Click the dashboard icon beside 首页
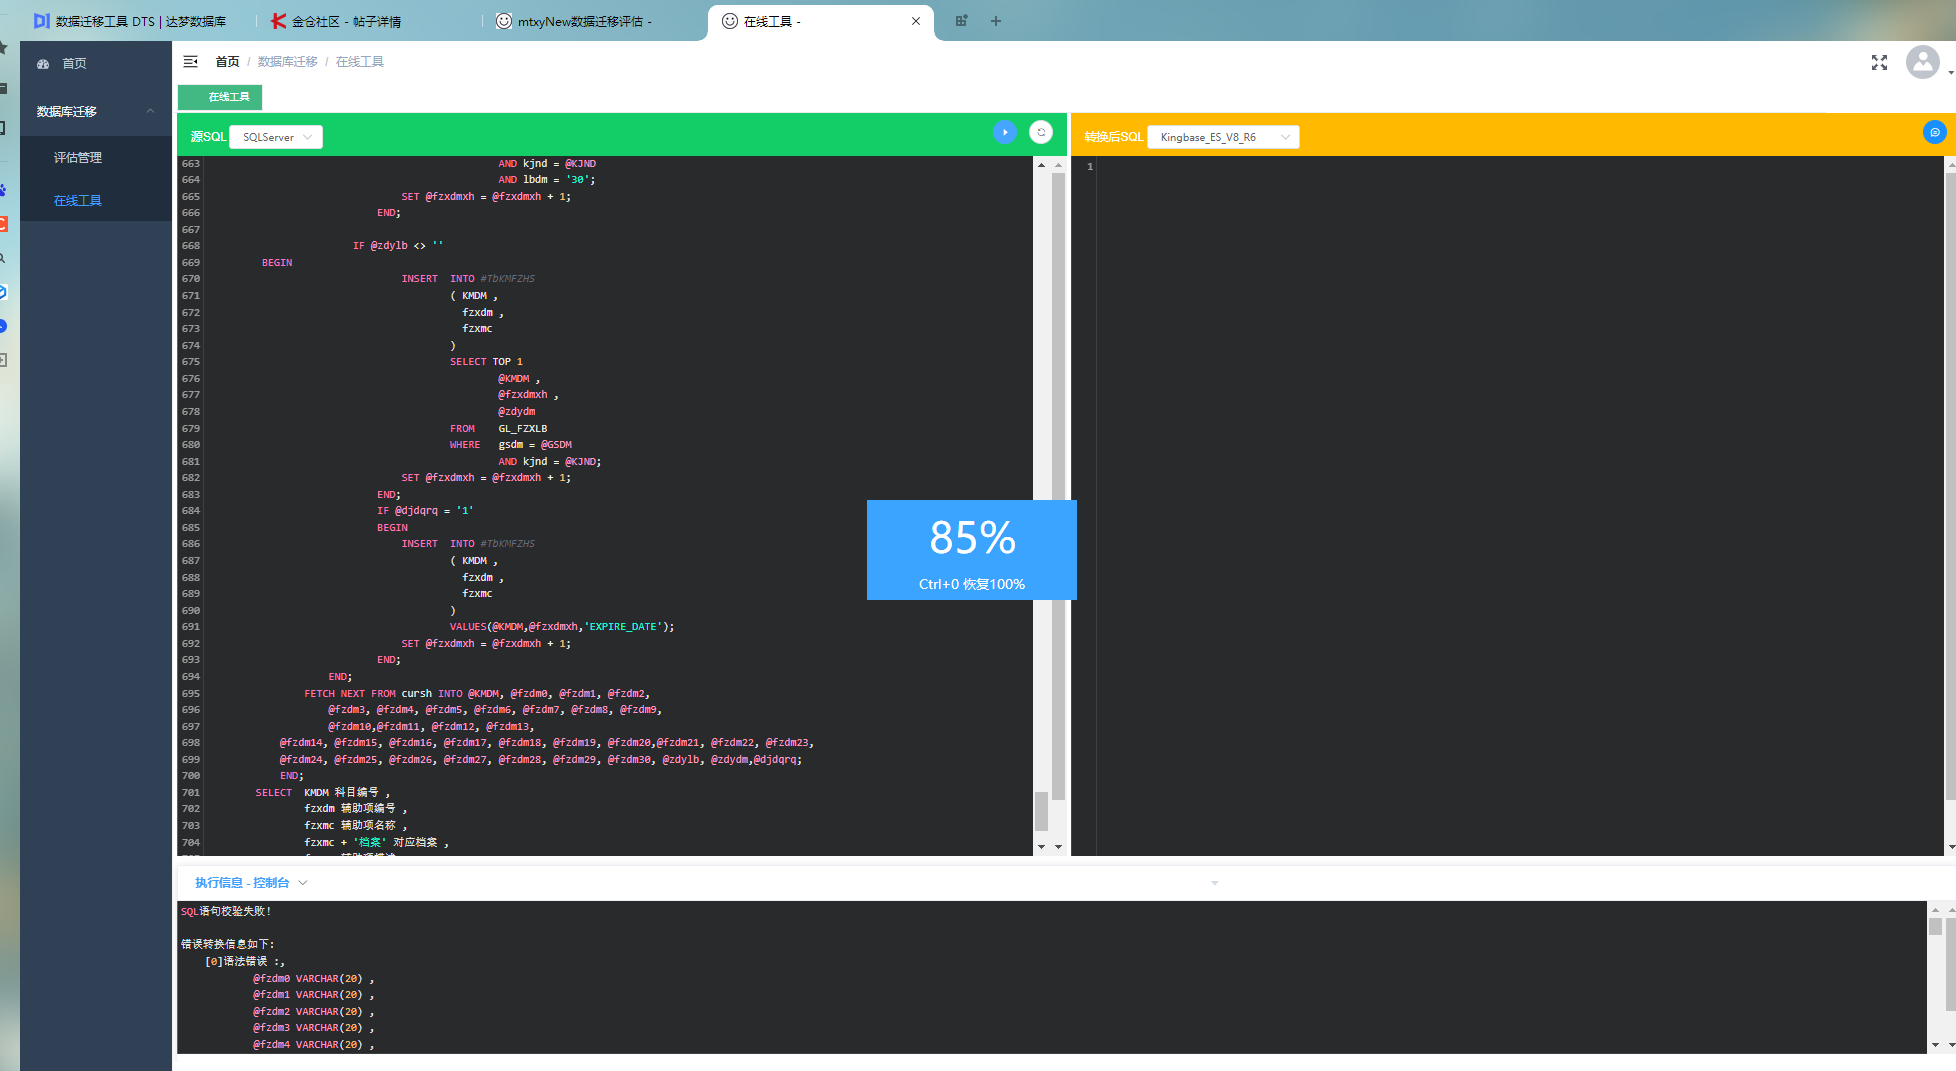 point(43,64)
